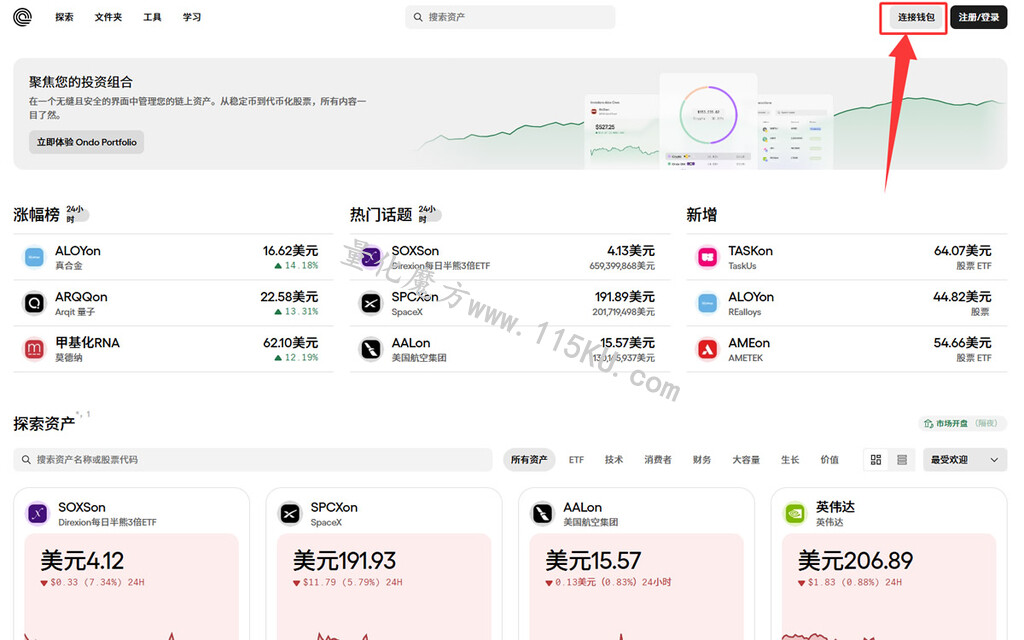This screenshot has width=1024, height=640.
Task: Click the 新增 section heading
Action: click(701, 215)
